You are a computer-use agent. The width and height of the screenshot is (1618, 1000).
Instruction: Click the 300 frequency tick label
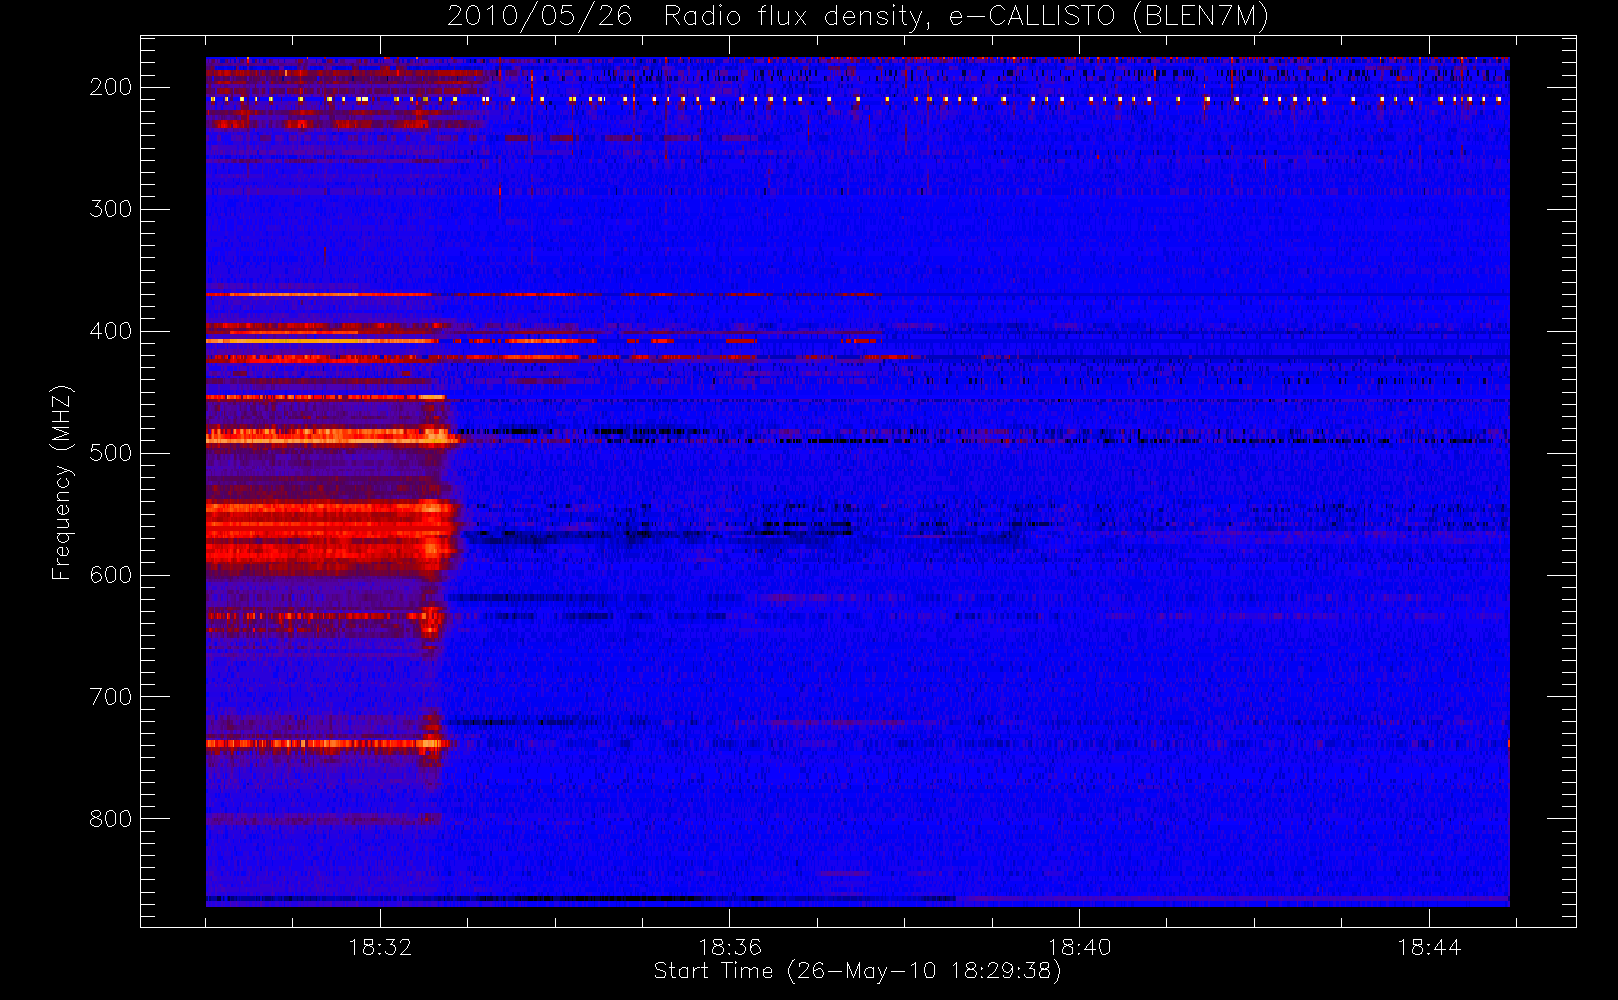click(110, 209)
